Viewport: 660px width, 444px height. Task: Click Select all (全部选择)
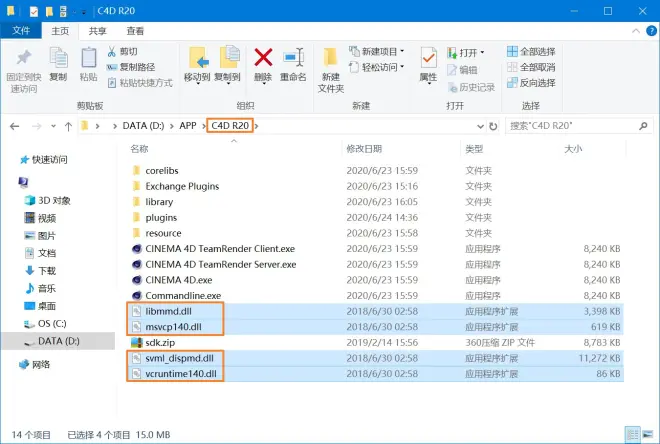pyautogui.click(x=531, y=52)
